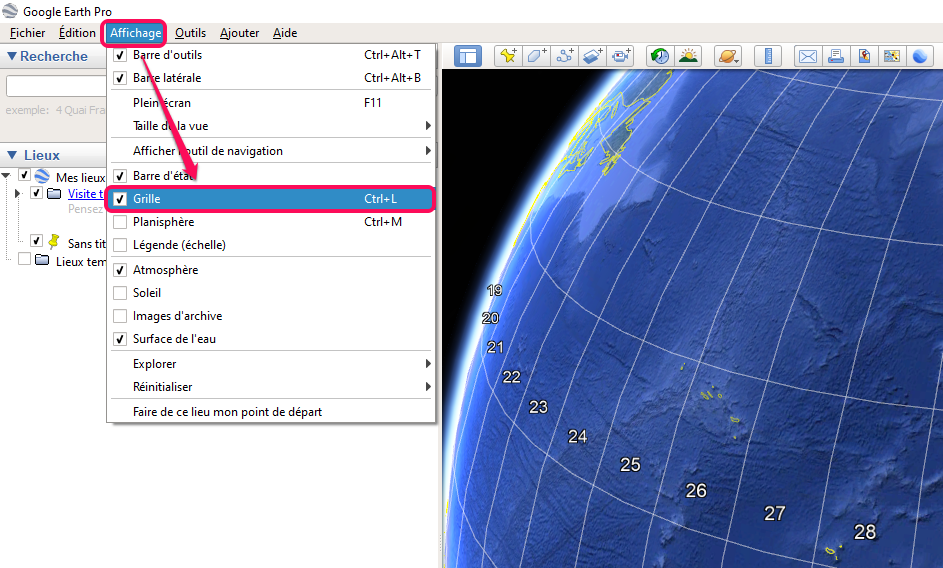Record a tour with the camera icon
This screenshot has width=943, height=568.
coord(621,56)
